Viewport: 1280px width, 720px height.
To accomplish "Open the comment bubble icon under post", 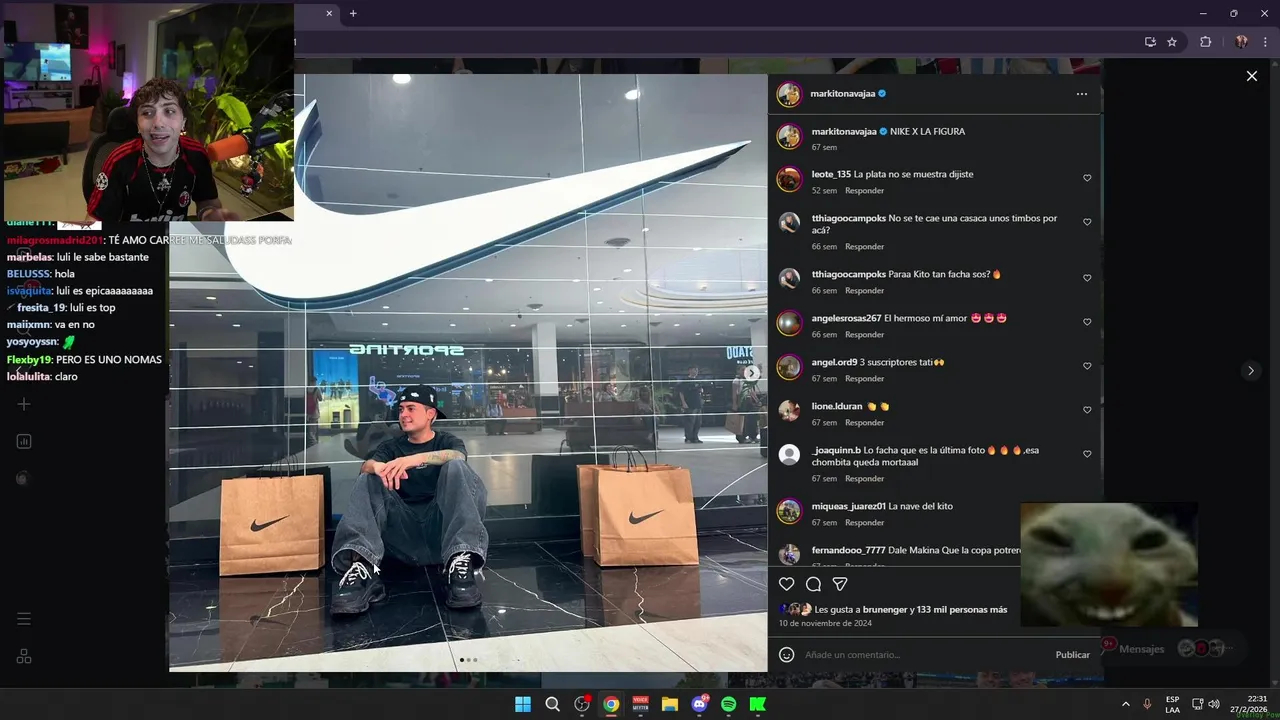I will click(x=813, y=584).
